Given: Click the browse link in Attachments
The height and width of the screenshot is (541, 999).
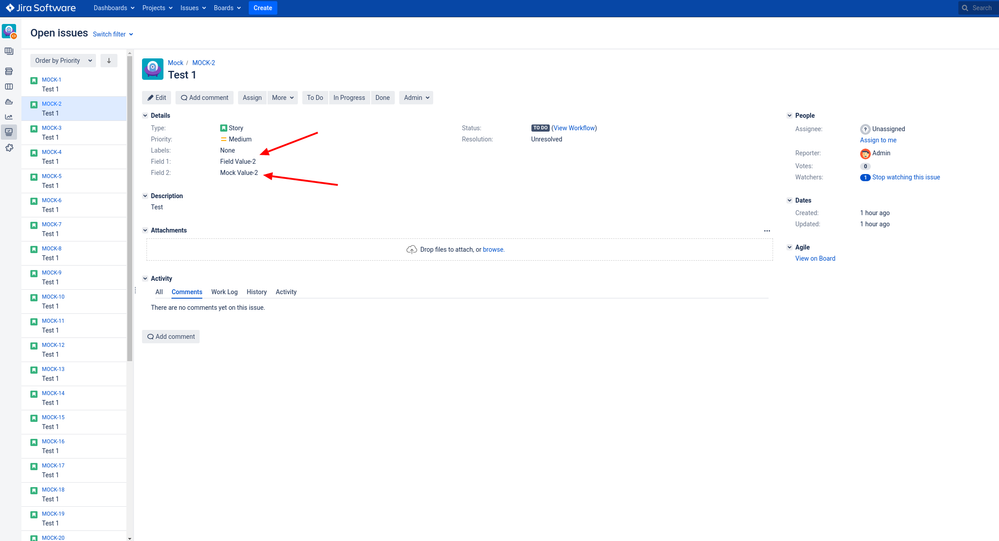Looking at the screenshot, I should click(x=493, y=250).
